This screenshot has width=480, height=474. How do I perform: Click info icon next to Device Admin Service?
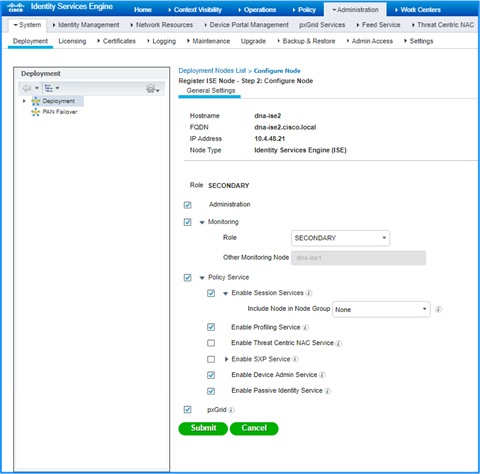pos(322,375)
